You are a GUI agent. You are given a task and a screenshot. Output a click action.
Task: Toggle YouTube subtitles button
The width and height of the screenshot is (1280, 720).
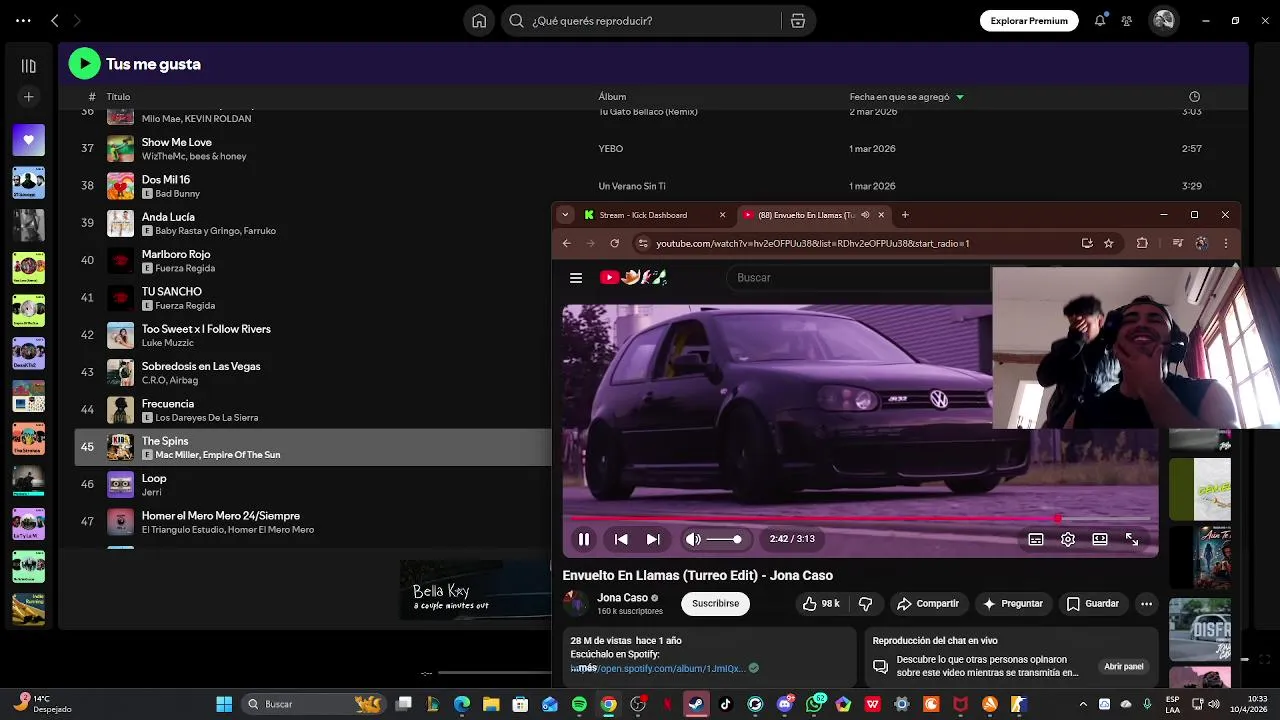[1036, 539]
